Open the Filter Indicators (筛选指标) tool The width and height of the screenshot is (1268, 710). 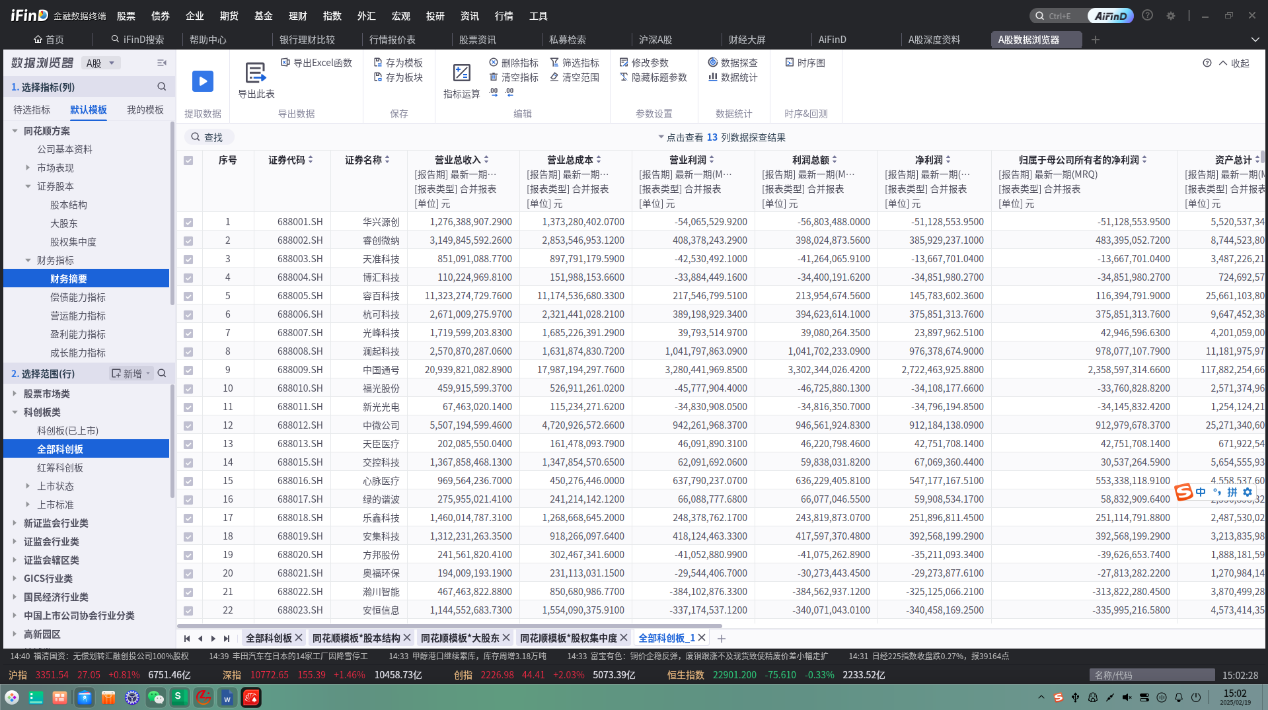[x=574, y=62]
